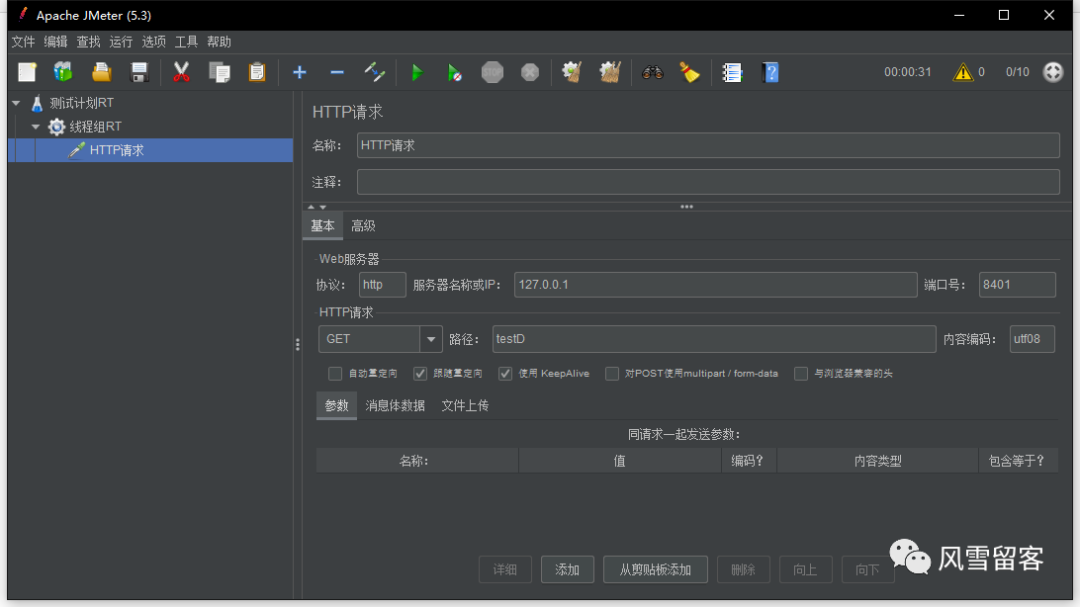Click the 详细 button

[x=505, y=570]
